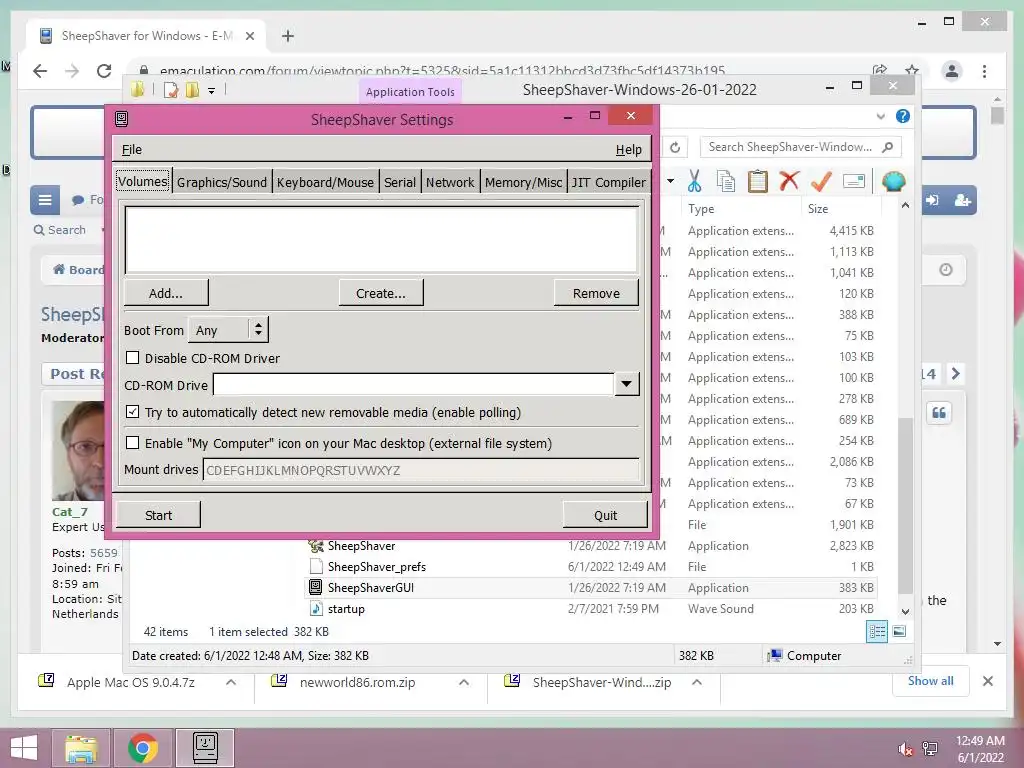The image size is (1024, 768).
Task: Click the muted volume tray icon
Action: [905, 749]
